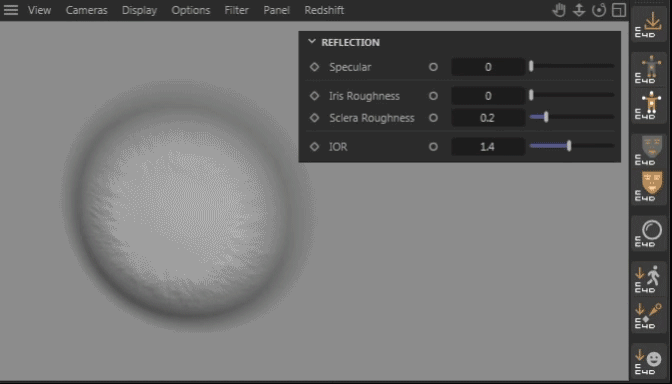This screenshot has width=672, height=384.
Task: Toggle the Specular keyframe diamond
Action: (315, 67)
